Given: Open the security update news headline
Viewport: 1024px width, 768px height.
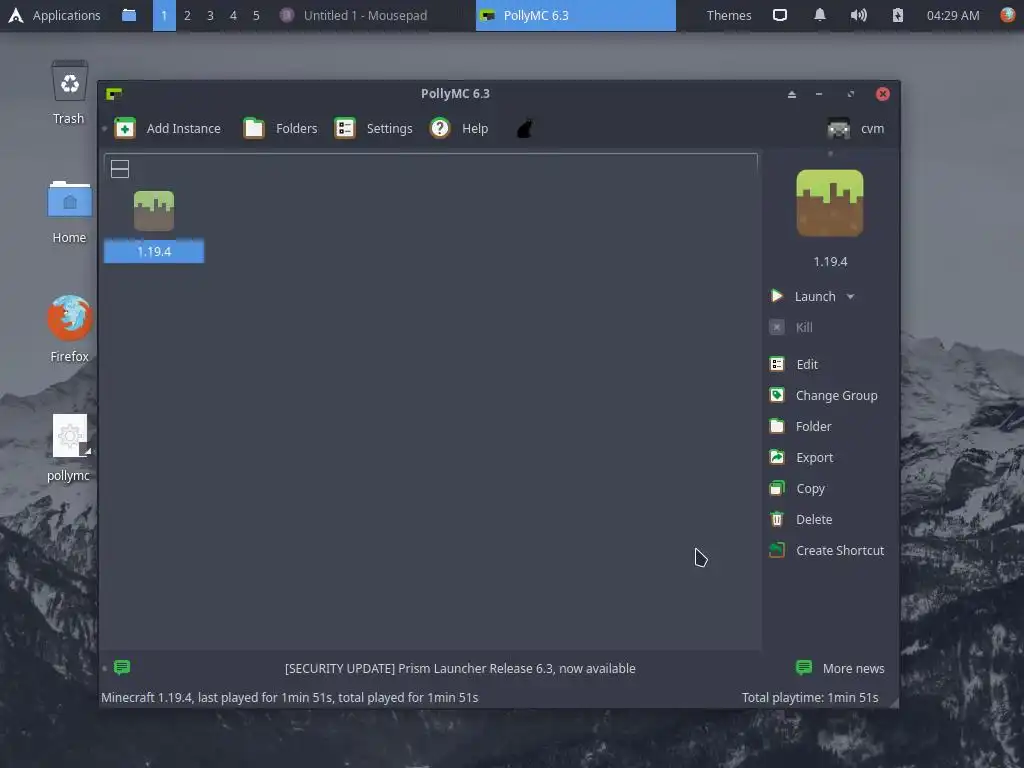Looking at the screenshot, I should pos(460,668).
